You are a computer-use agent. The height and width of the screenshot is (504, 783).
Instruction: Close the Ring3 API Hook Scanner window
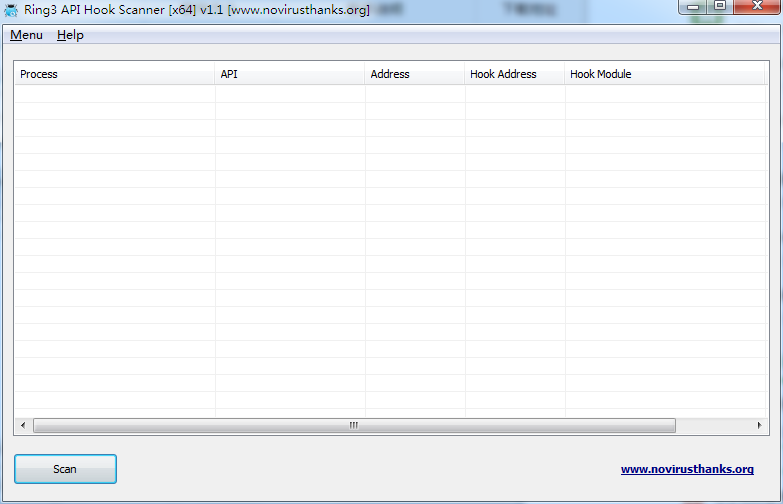pos(757,6)
